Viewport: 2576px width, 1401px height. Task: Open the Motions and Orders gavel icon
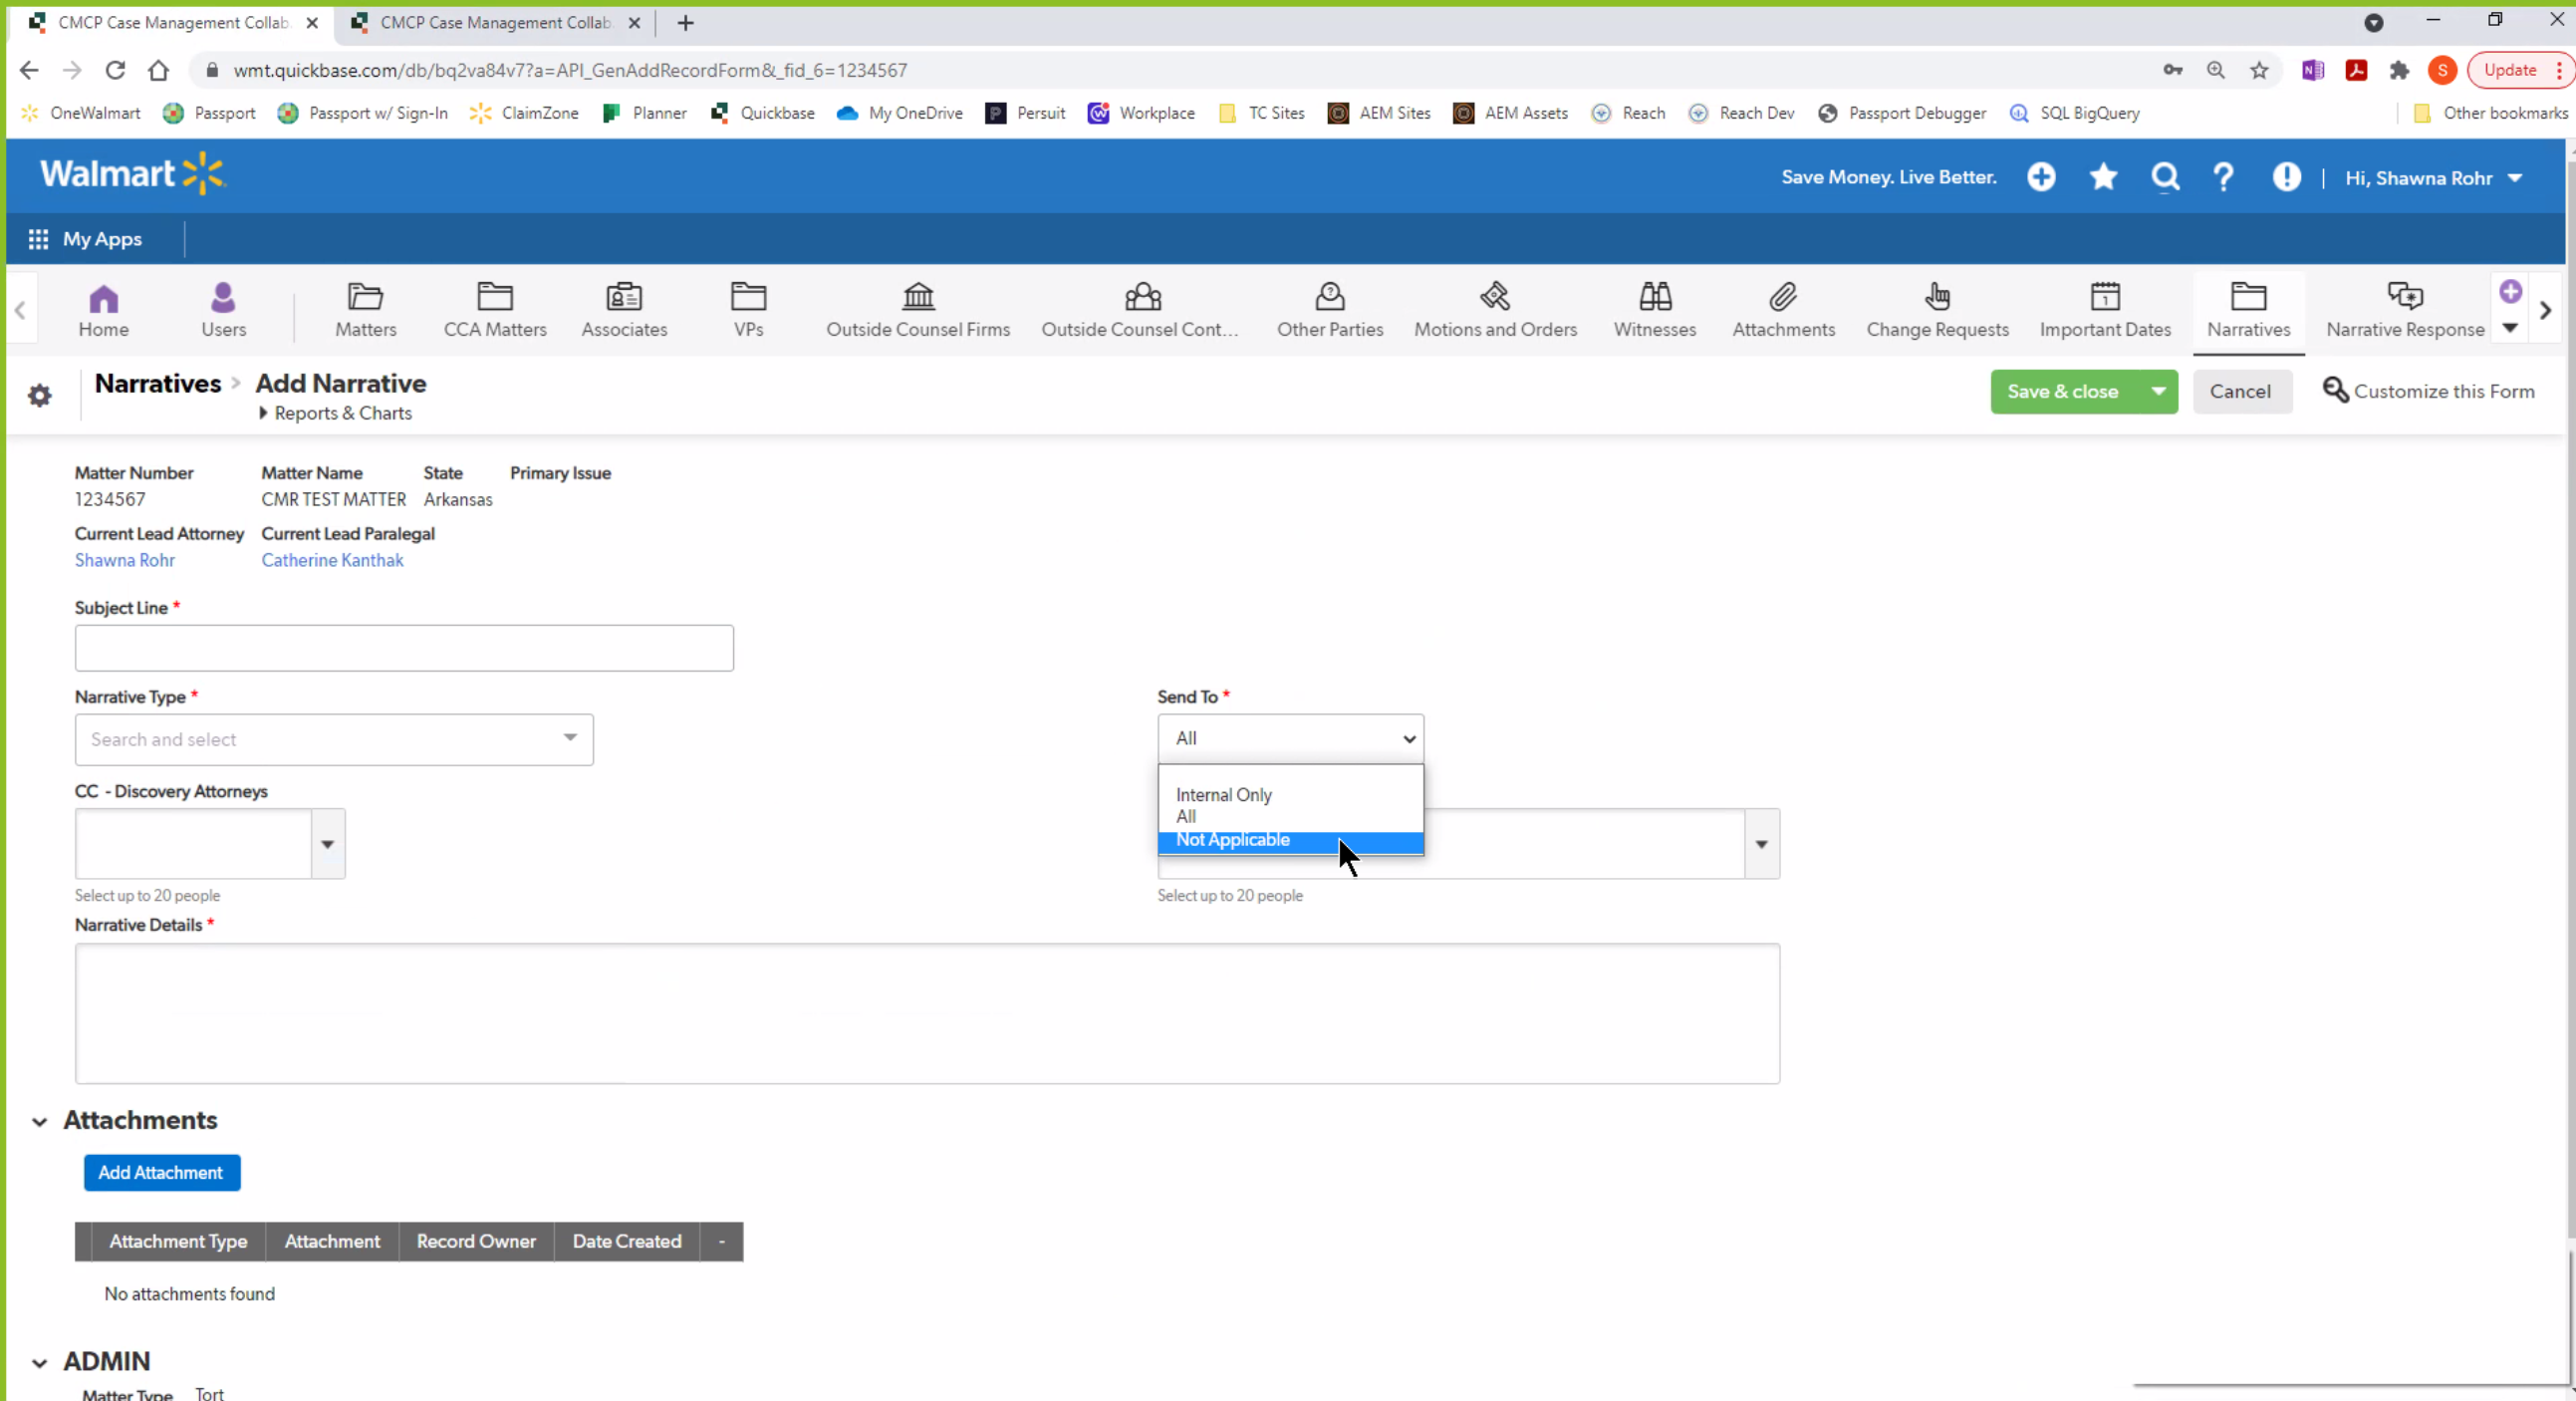click(x=1494, y=297)
